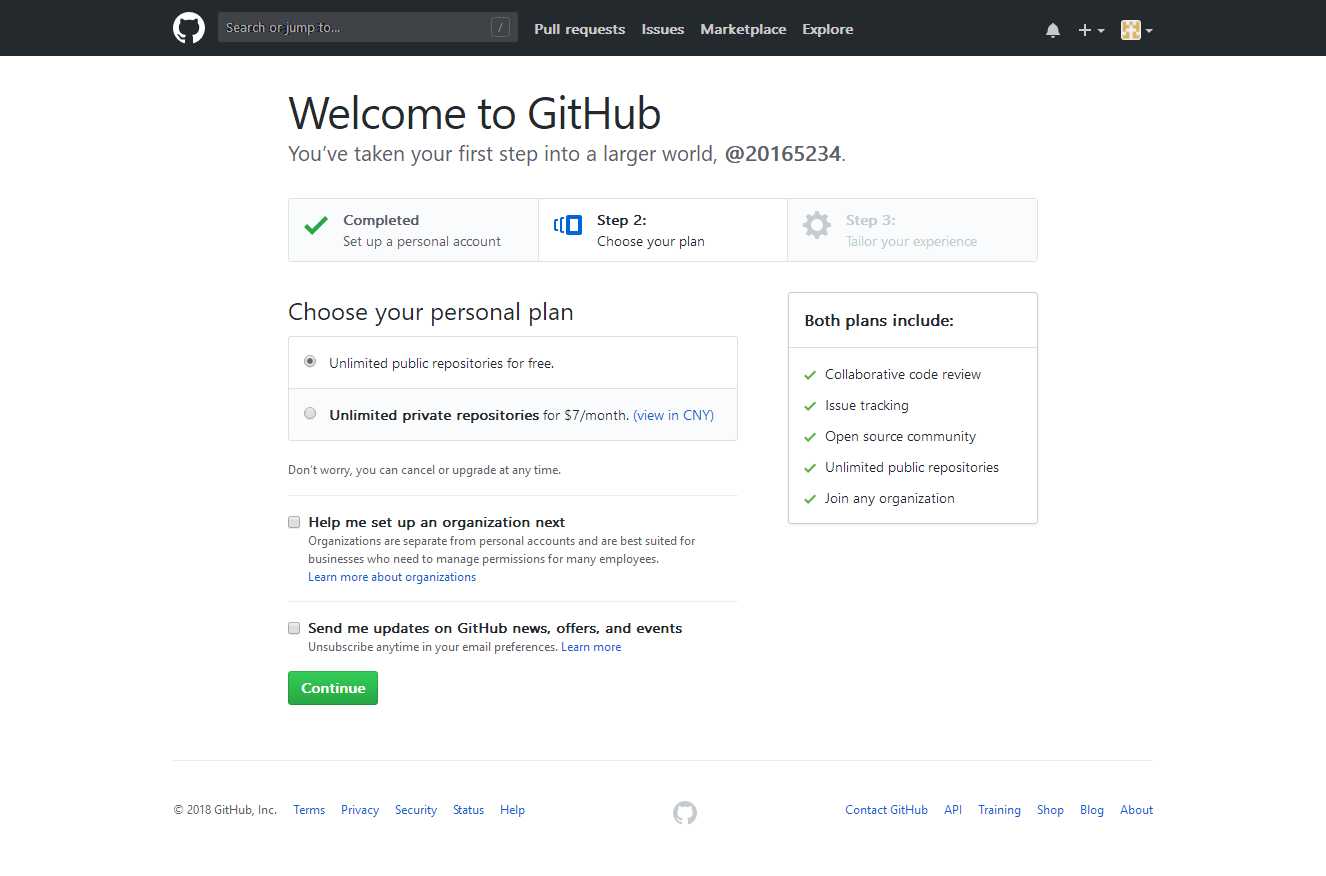
Task: Click checkmark beside Unlimited public repositories
Action: tap(810, 468)
